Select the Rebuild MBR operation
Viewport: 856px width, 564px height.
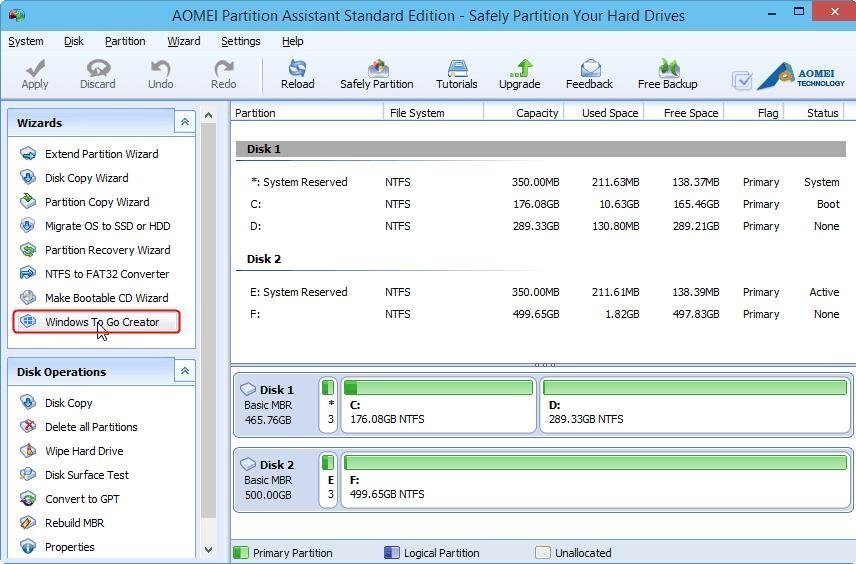[x=63, y=523]
